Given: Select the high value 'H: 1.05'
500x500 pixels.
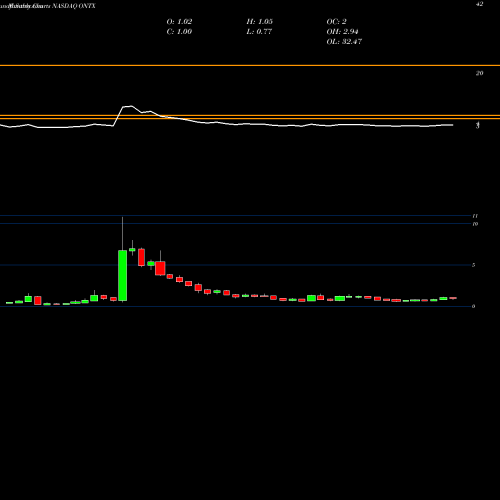Looking at the screenshot, I should tap(260, 22).
